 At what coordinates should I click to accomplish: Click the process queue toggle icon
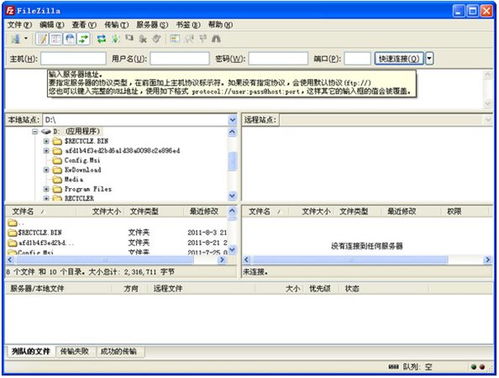(115, 39)
